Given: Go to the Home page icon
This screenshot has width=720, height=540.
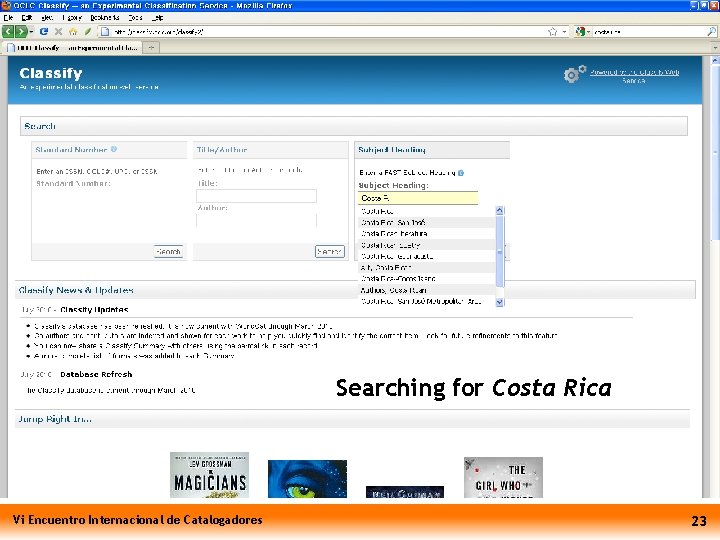Looking at the screenshot, I should (73, 32).
